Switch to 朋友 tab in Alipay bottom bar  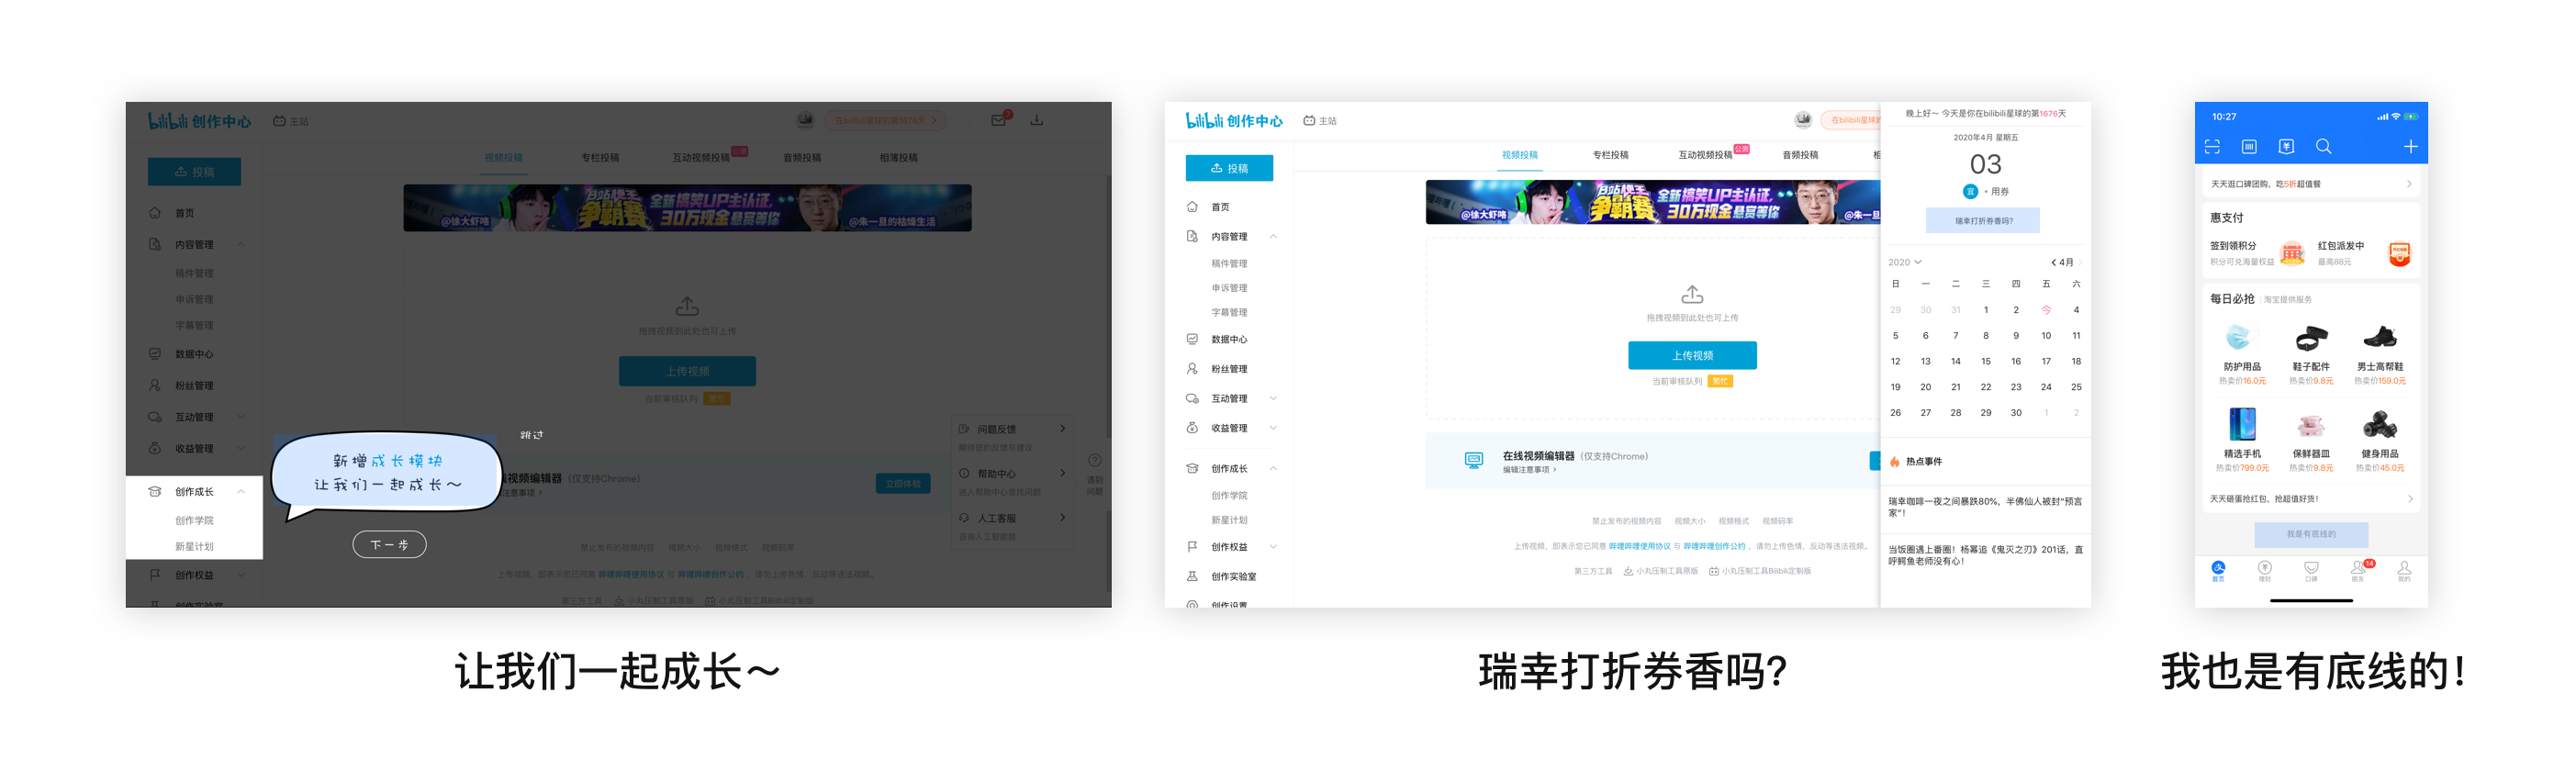(x=2358, y=570)
